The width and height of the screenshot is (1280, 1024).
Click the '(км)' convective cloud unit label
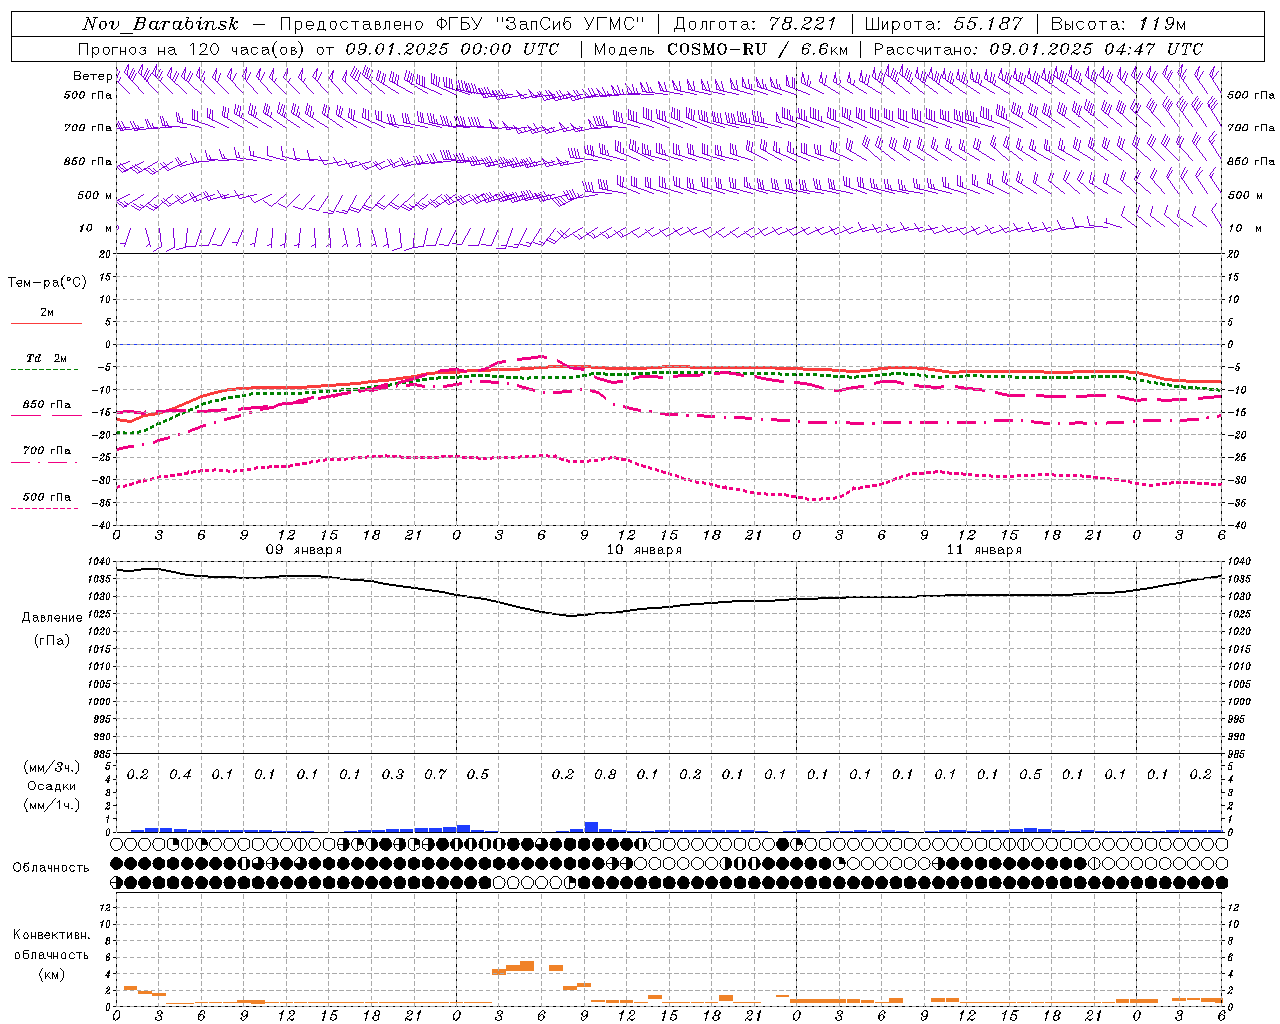(52, 974)
